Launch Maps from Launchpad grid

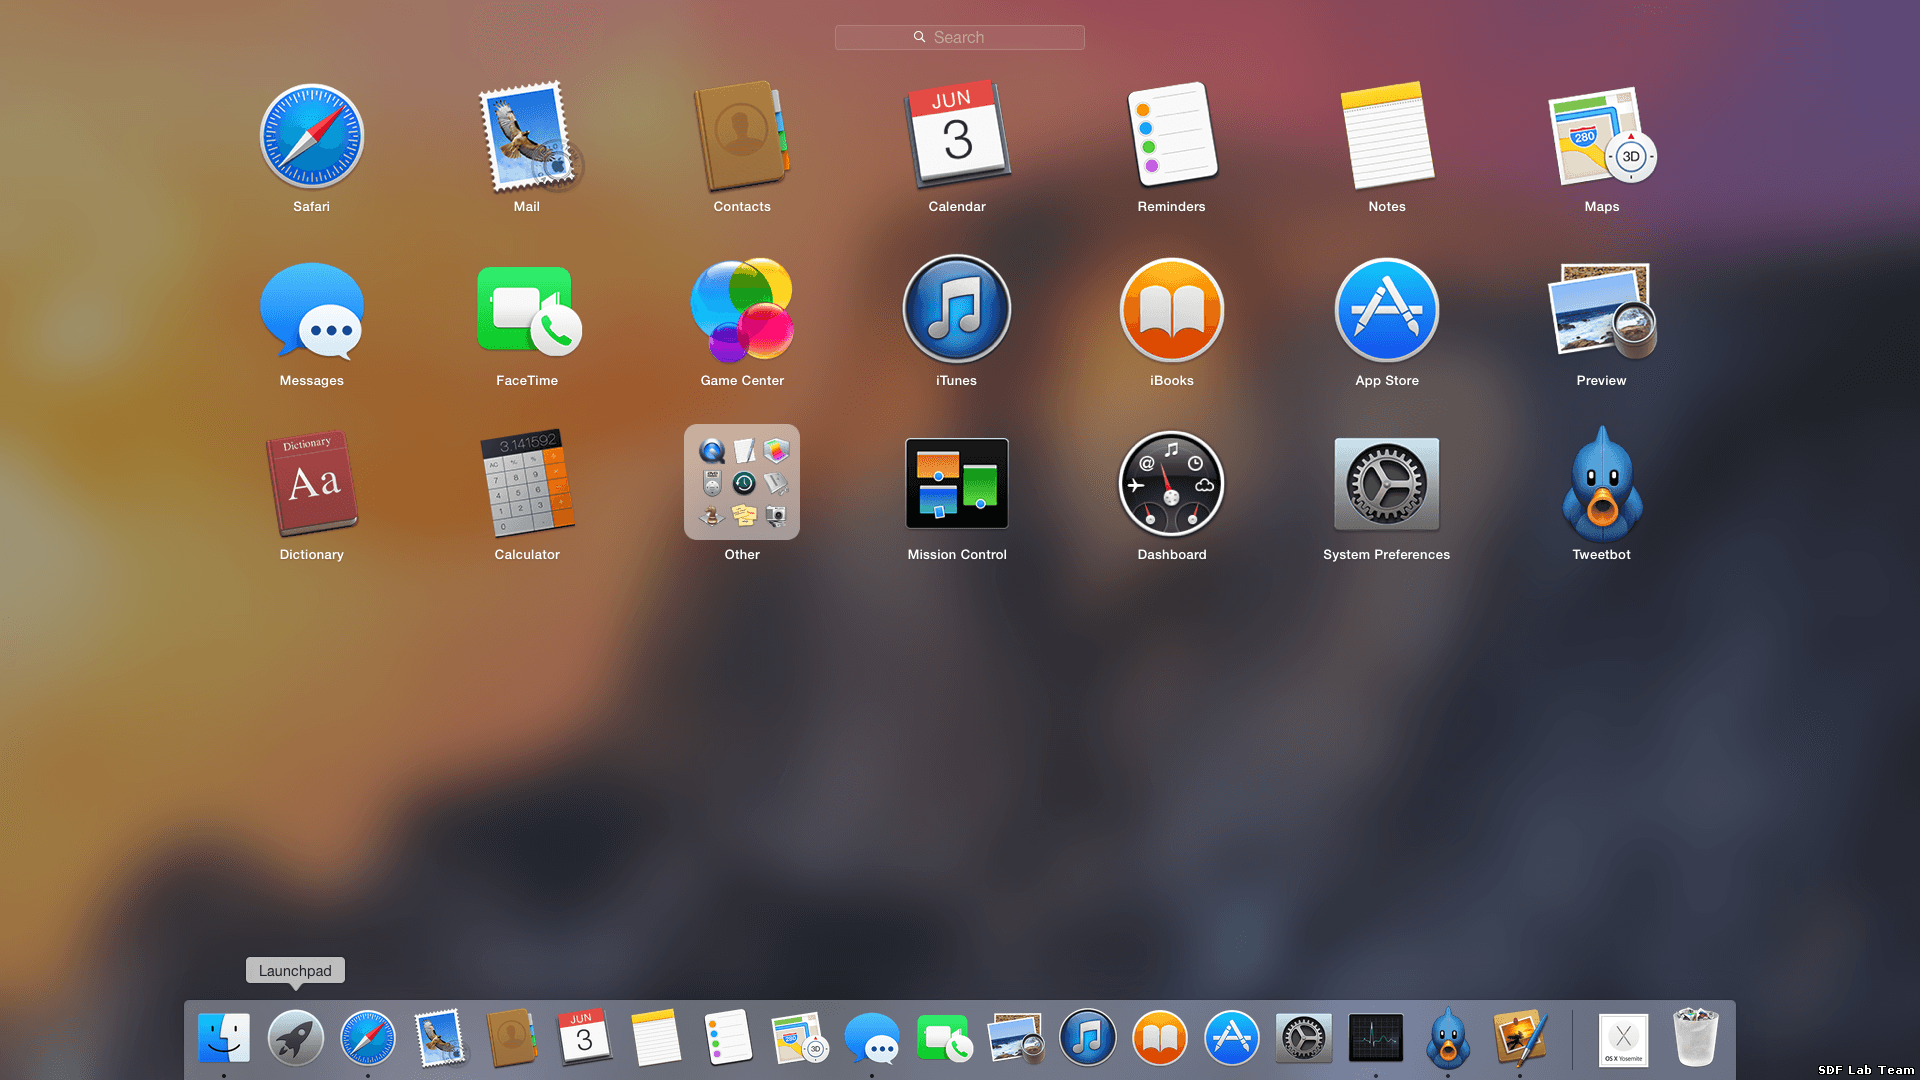pos(1602,136)
